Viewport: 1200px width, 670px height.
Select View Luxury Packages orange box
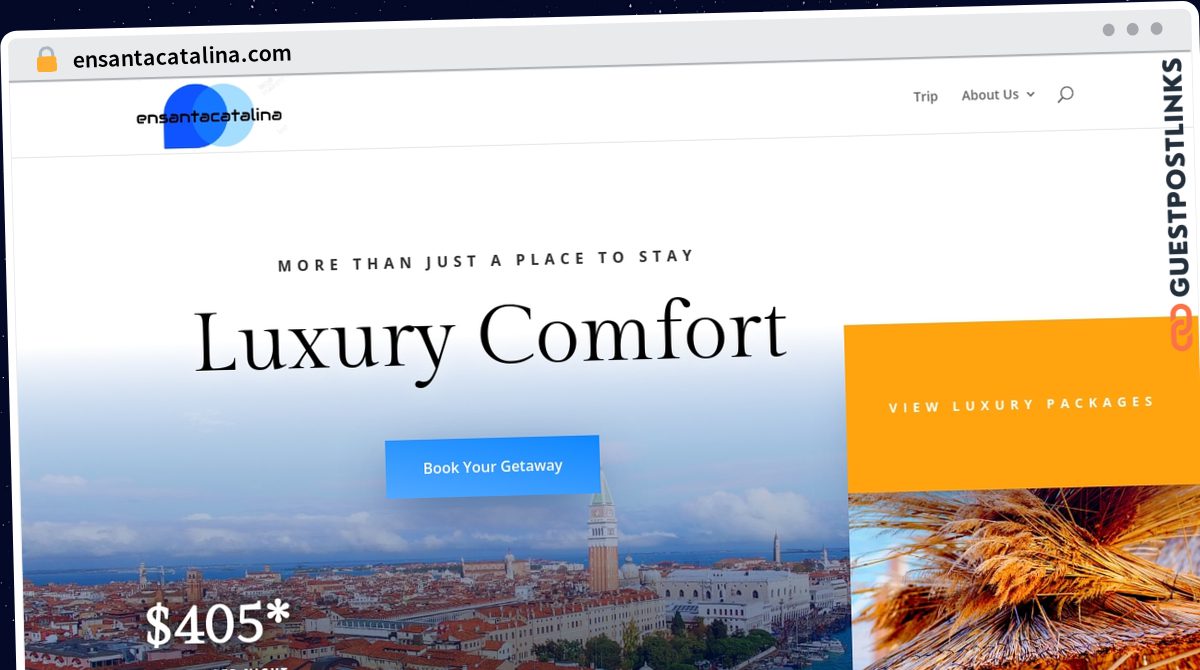click(x=1021, y=405)
